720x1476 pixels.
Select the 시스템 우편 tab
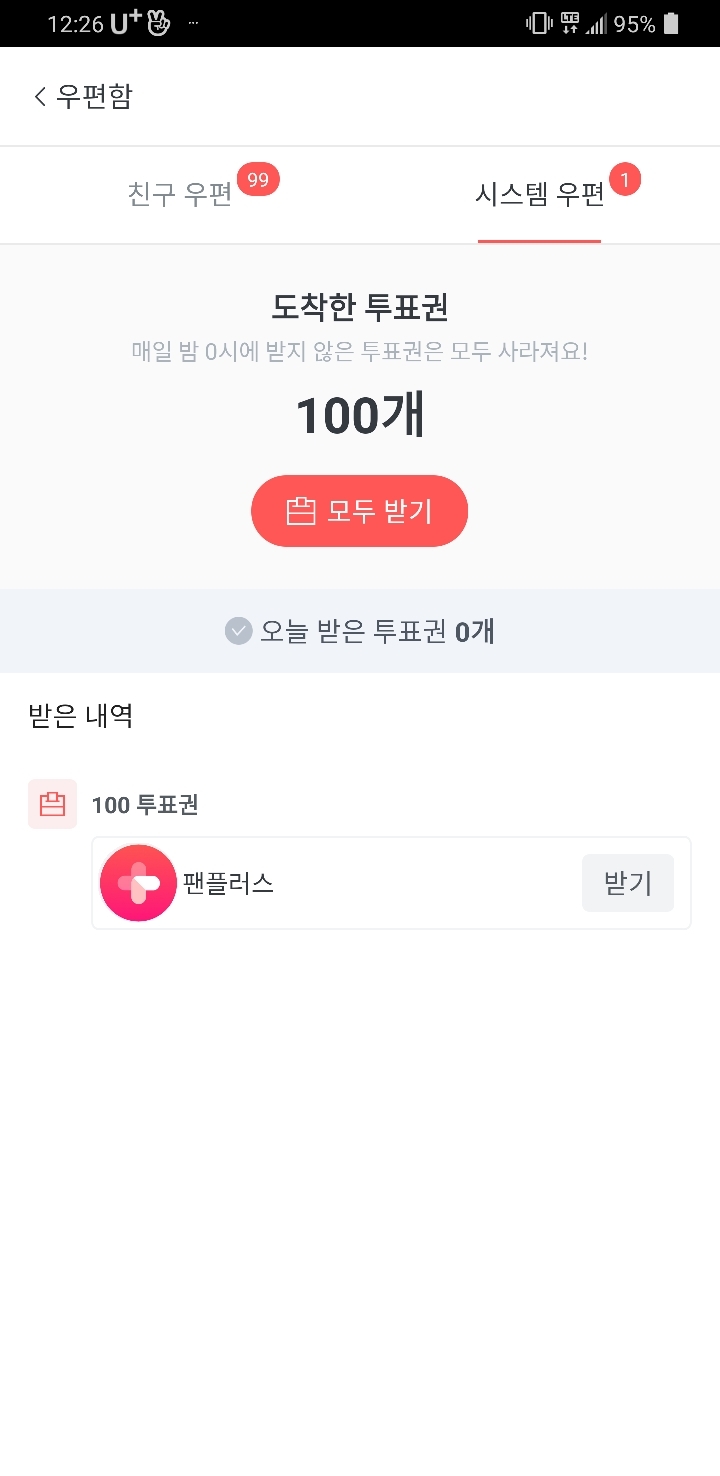tap(539, 195)
